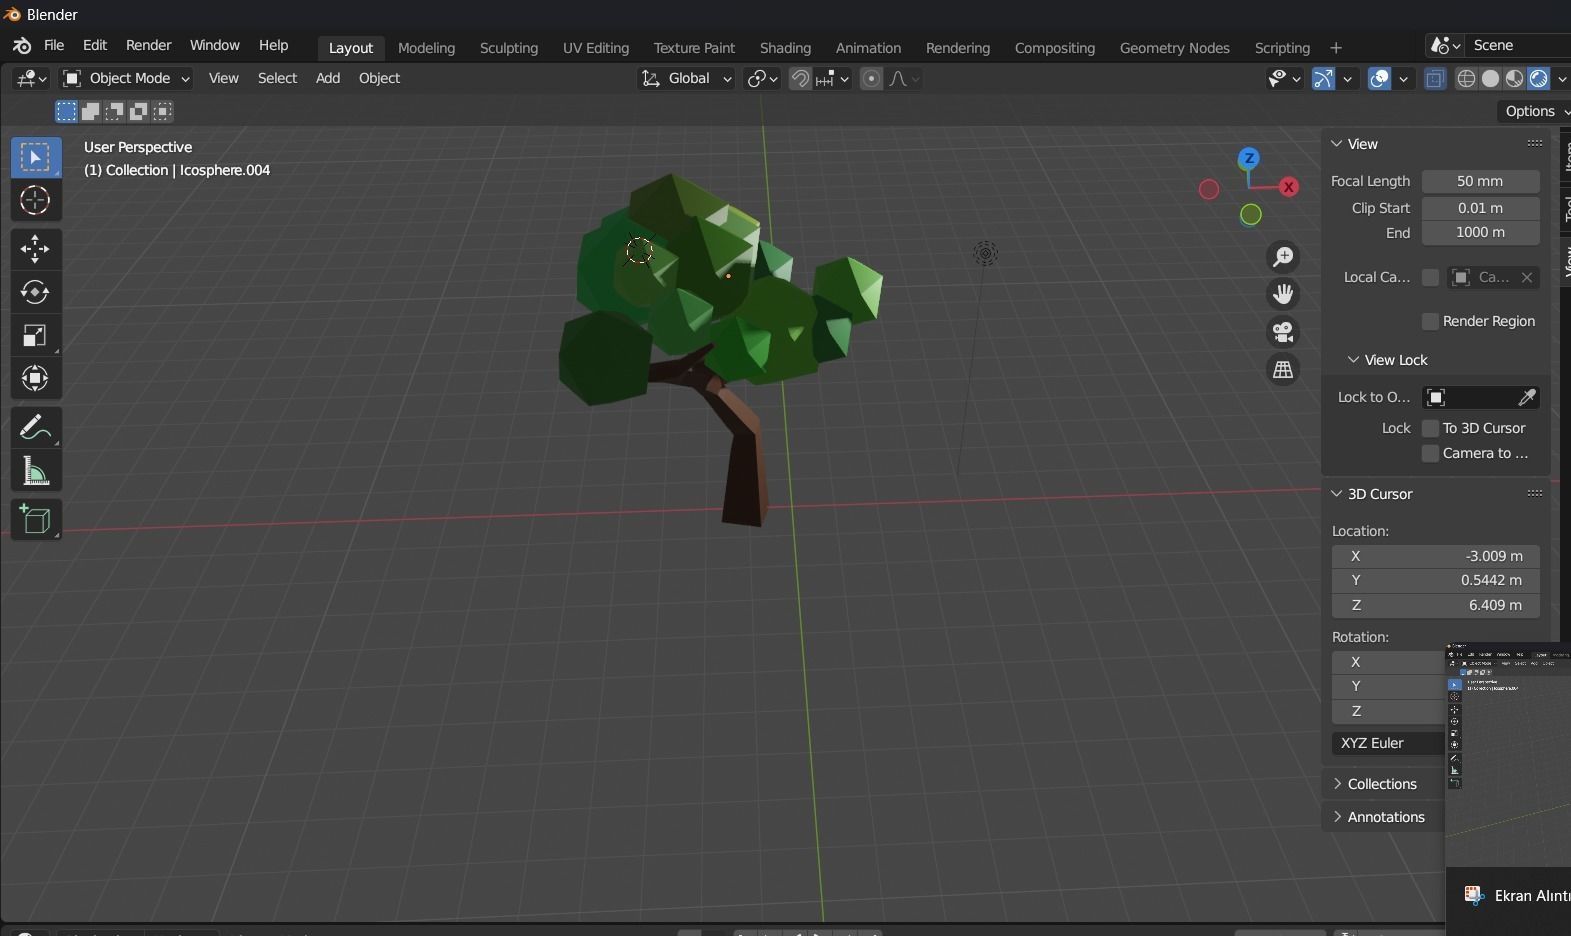
Task: Open the File menu
Action: coord(54,46)
